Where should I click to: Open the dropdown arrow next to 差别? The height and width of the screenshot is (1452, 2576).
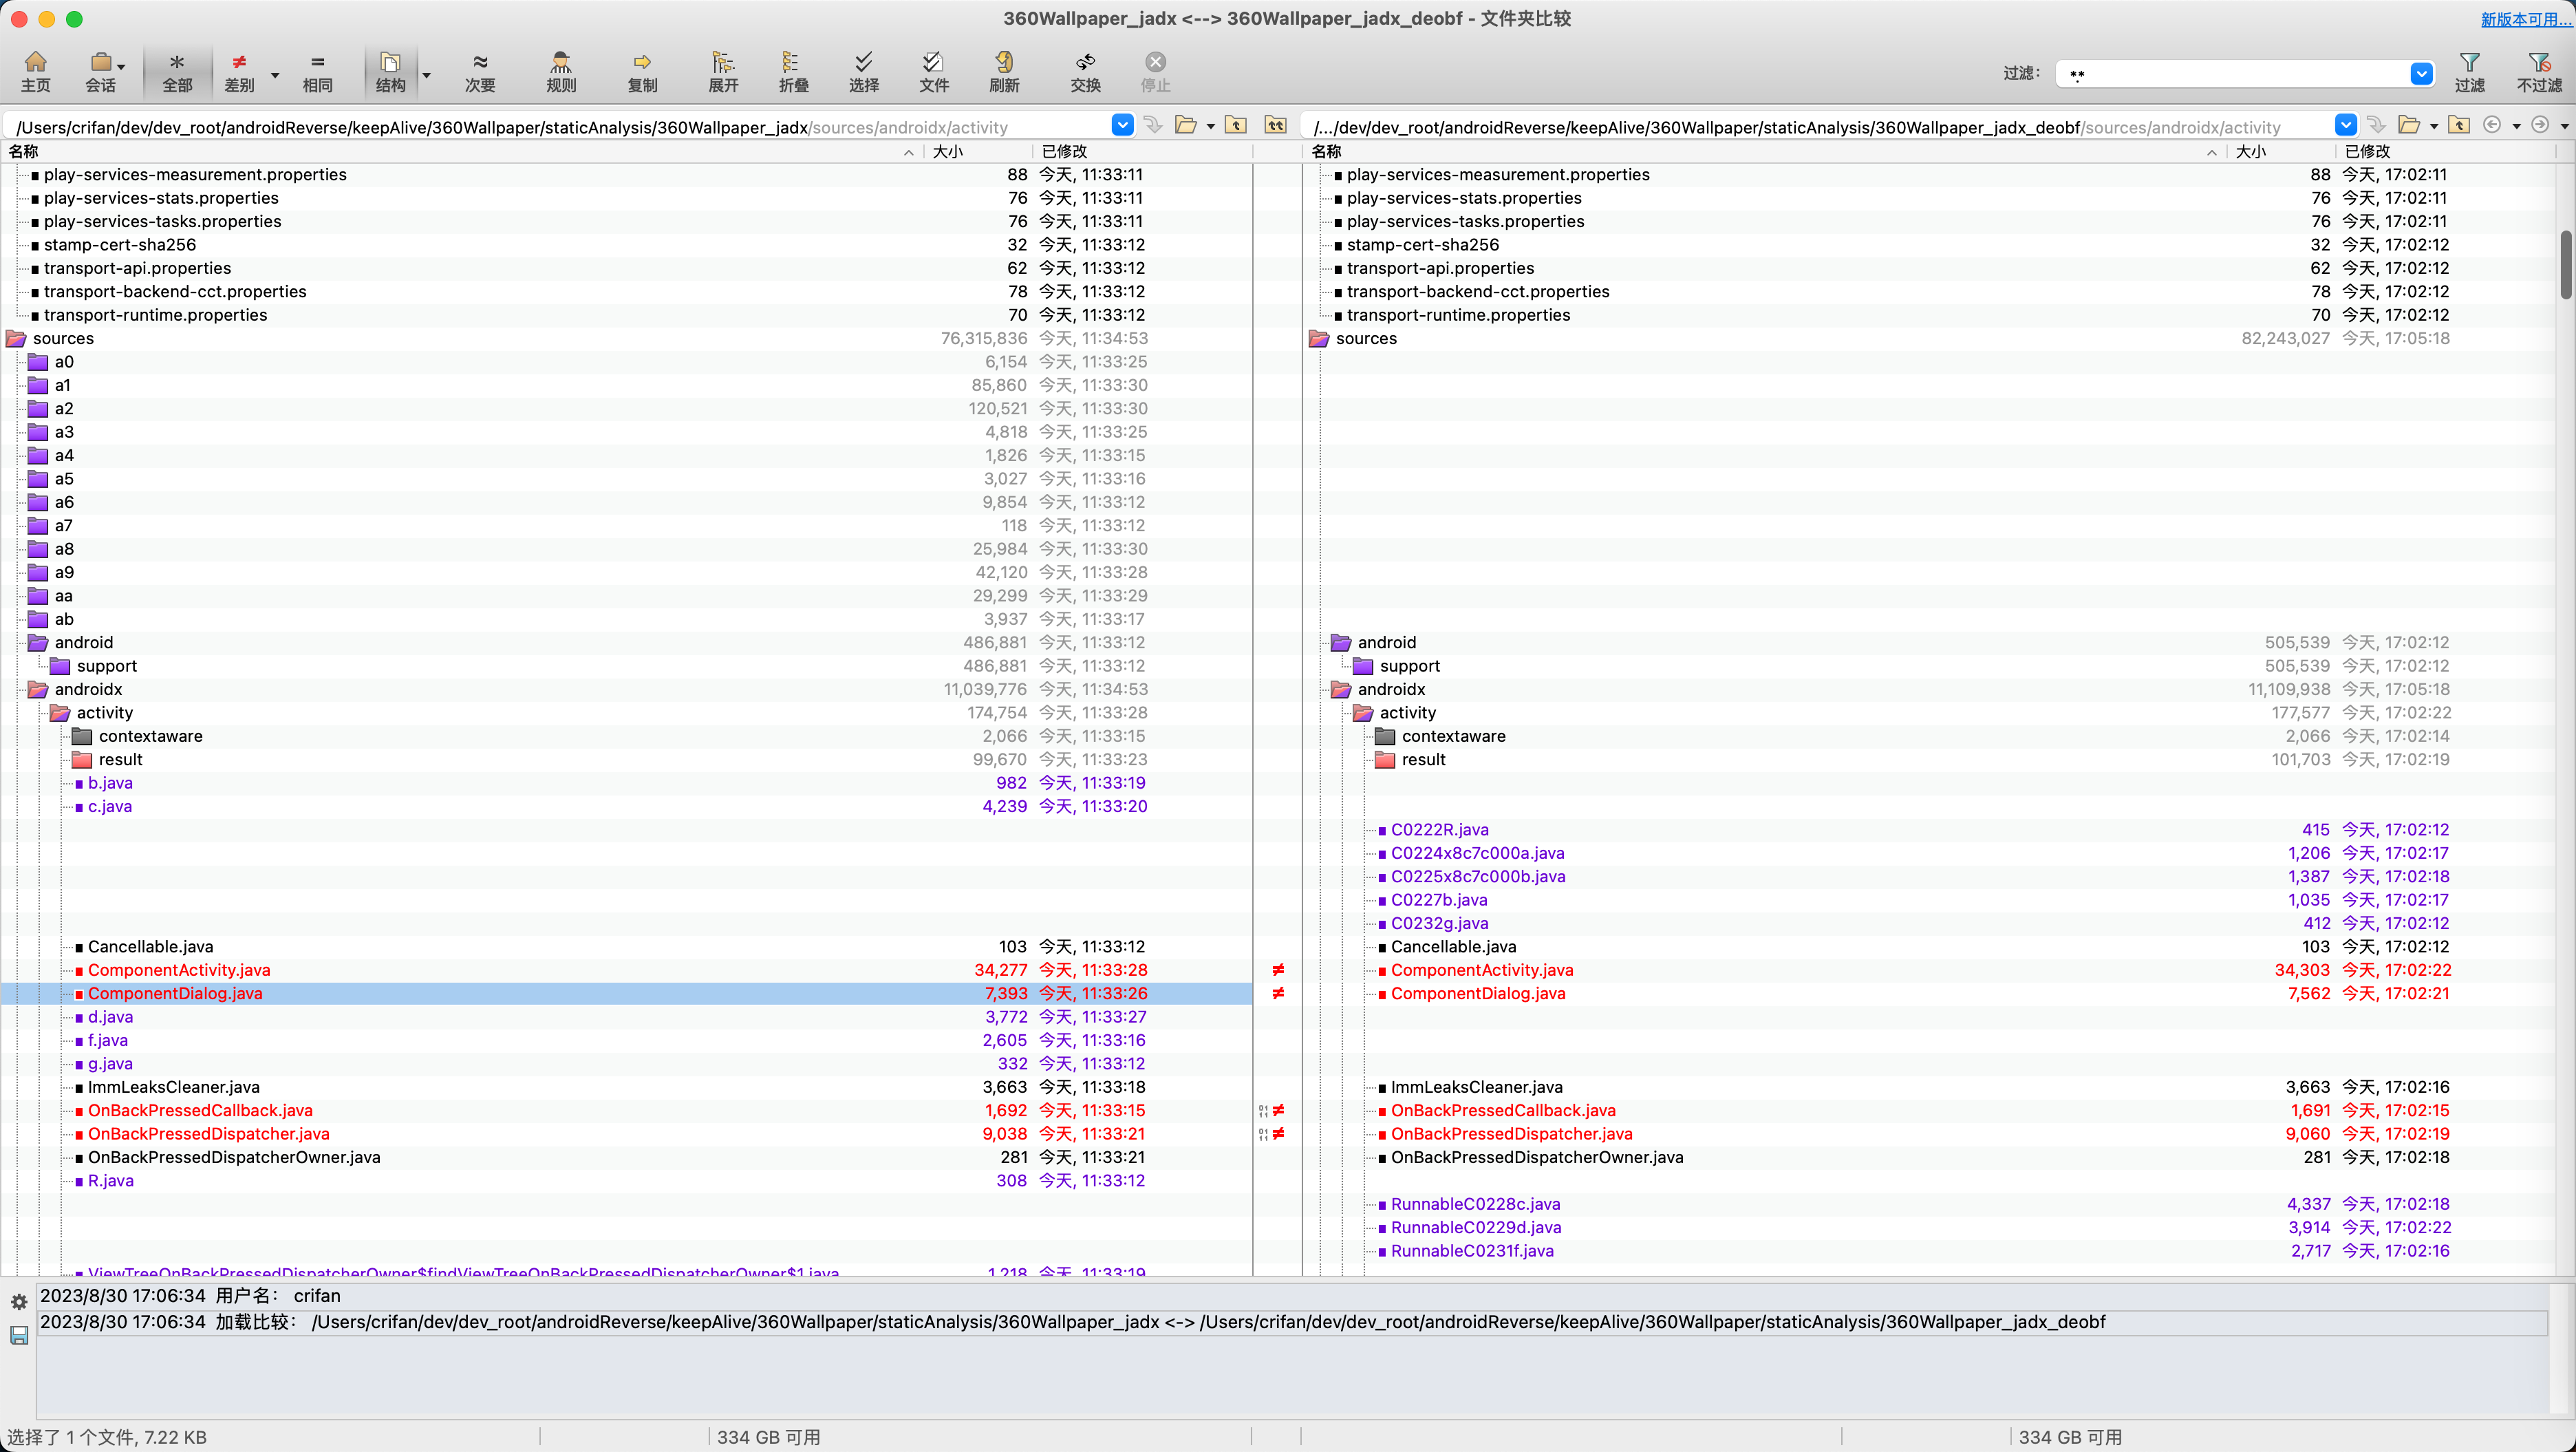coord(275,74)
